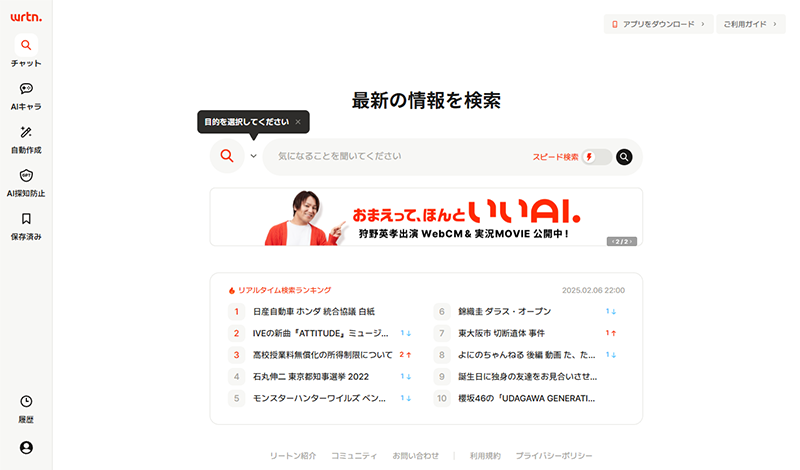The height and width of the screenshot is (470, 800).
Task: Click rank number 1 badge
Action: pos(236,311)
